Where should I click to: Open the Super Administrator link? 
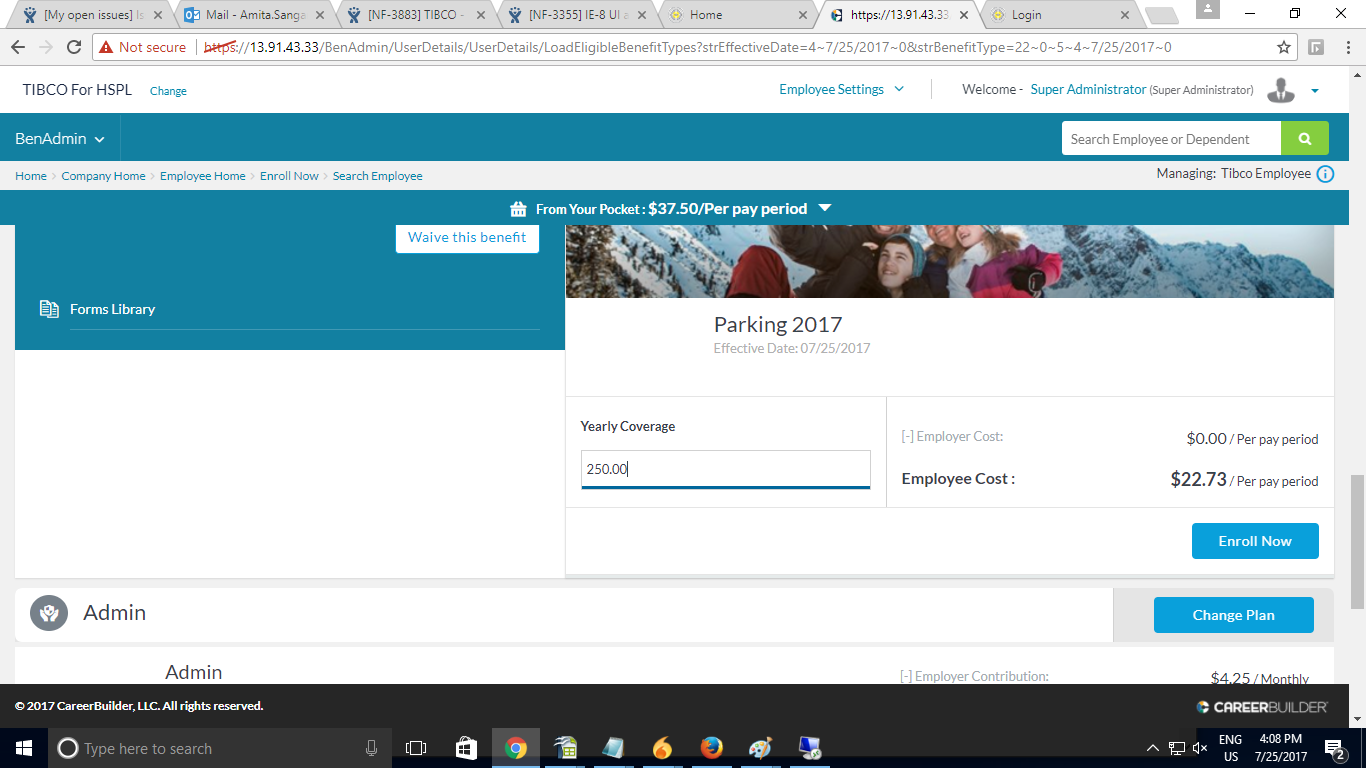pos(1088,89)
